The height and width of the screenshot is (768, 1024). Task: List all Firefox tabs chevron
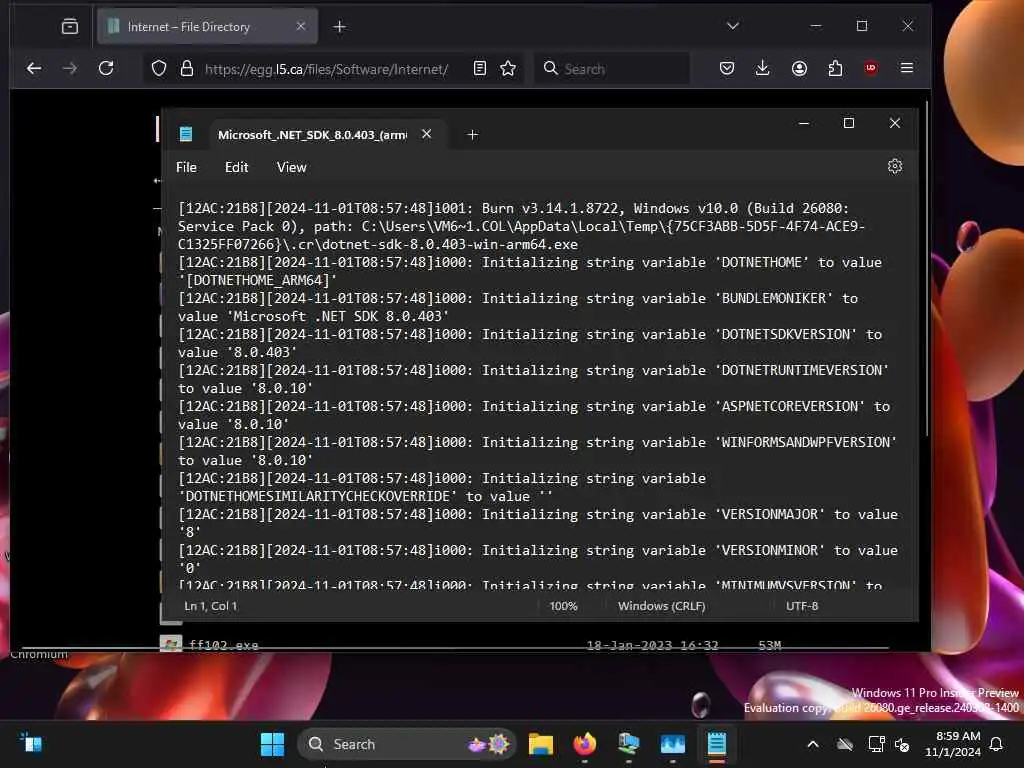pos(733,26)
